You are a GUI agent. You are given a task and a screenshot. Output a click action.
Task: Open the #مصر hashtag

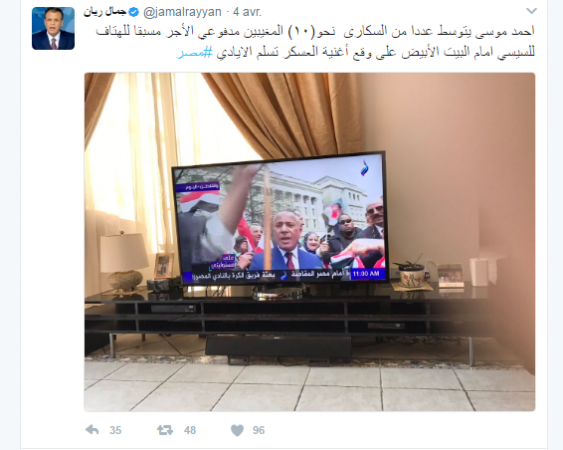point(195,52)
